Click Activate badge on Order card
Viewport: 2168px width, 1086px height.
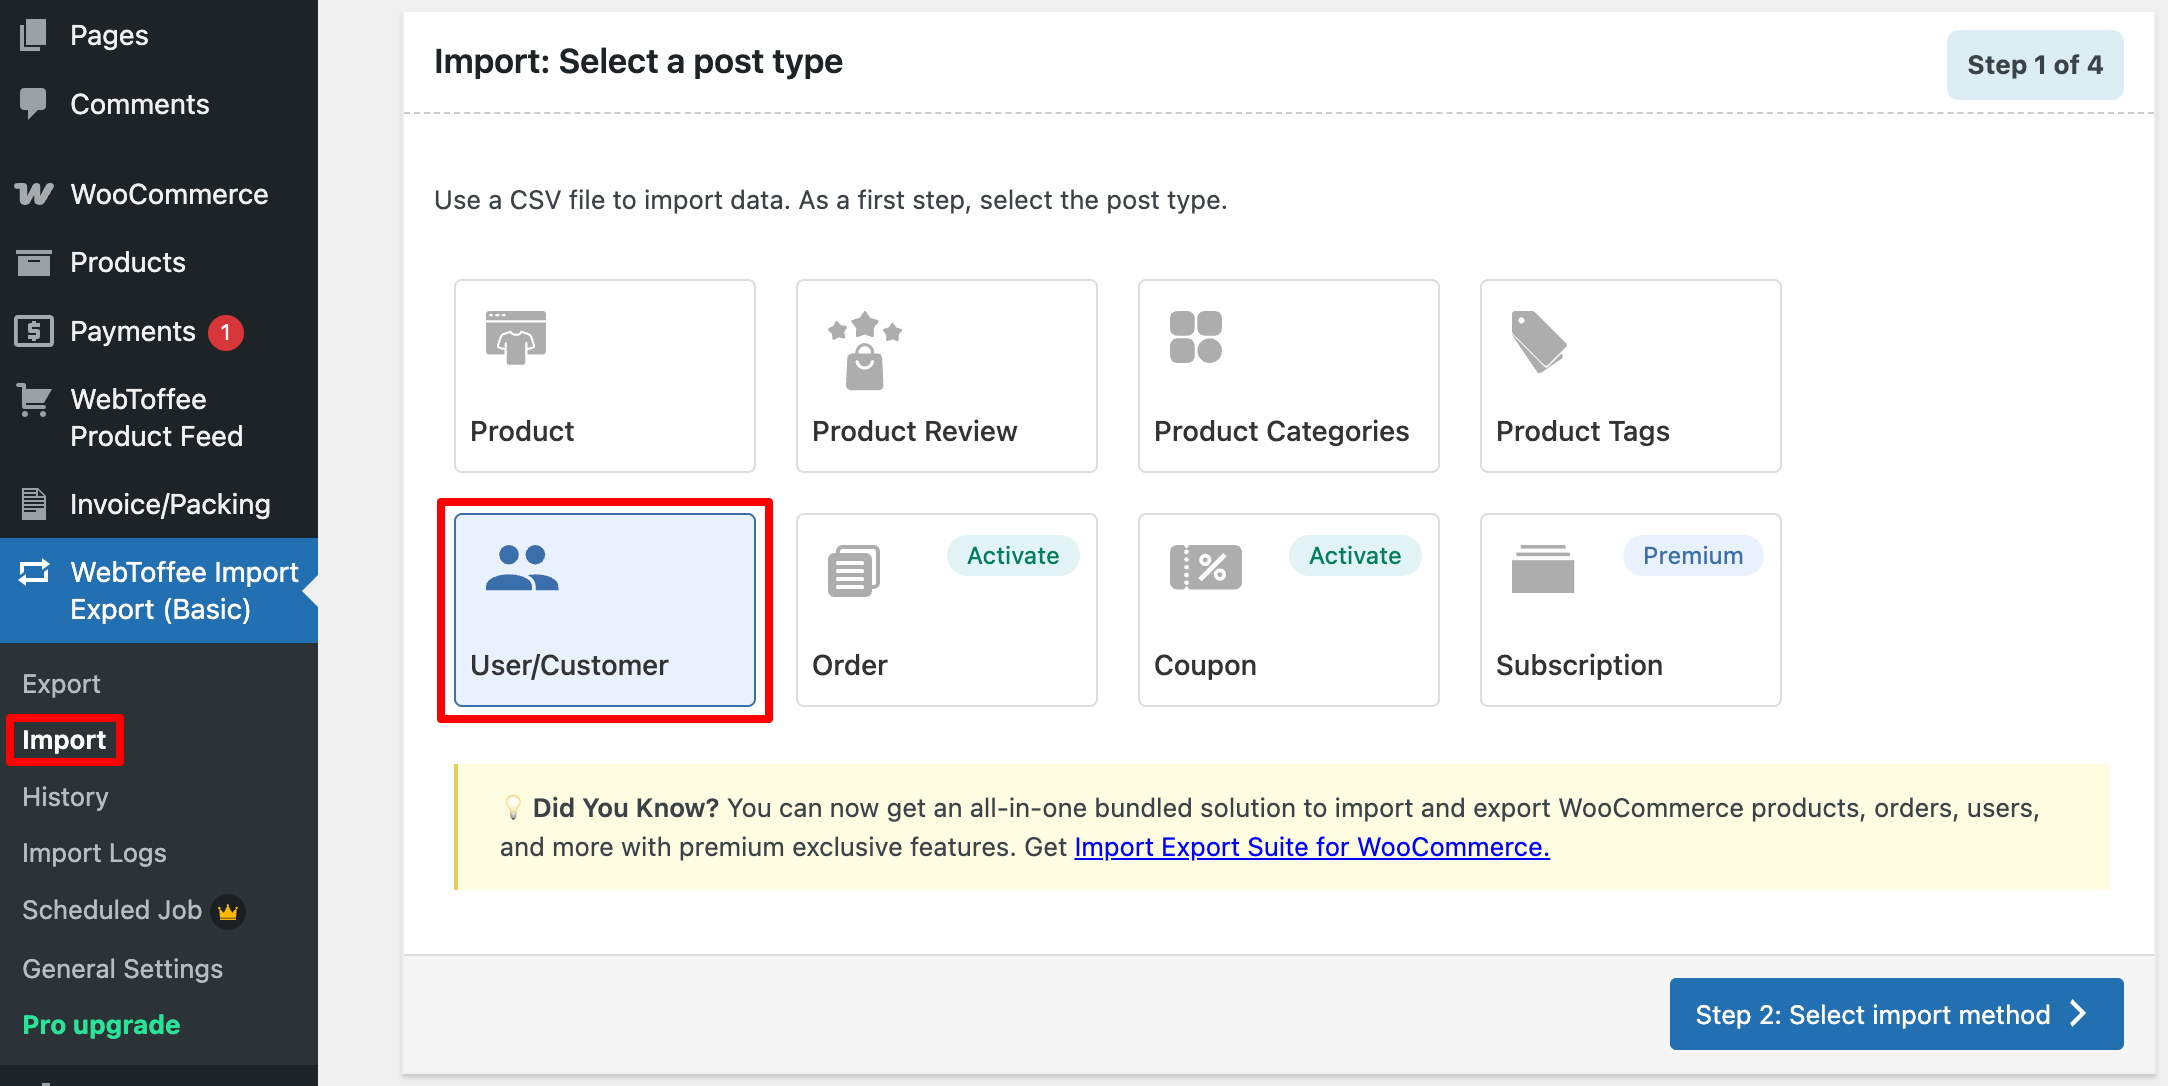[1013, 556]
